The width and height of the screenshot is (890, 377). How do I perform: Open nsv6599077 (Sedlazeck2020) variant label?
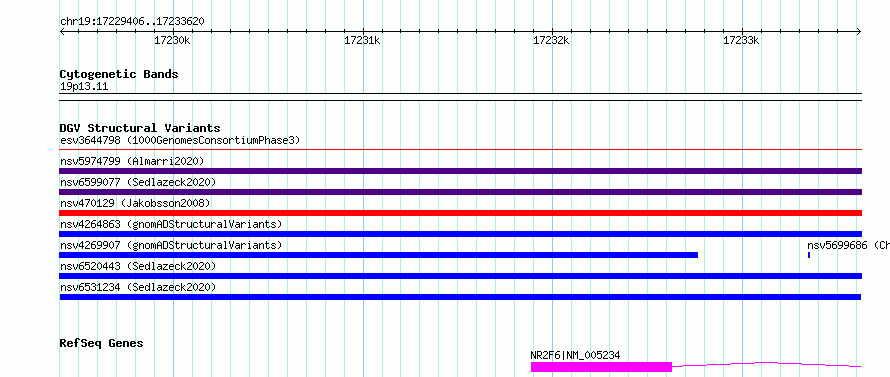pos(138,182)
